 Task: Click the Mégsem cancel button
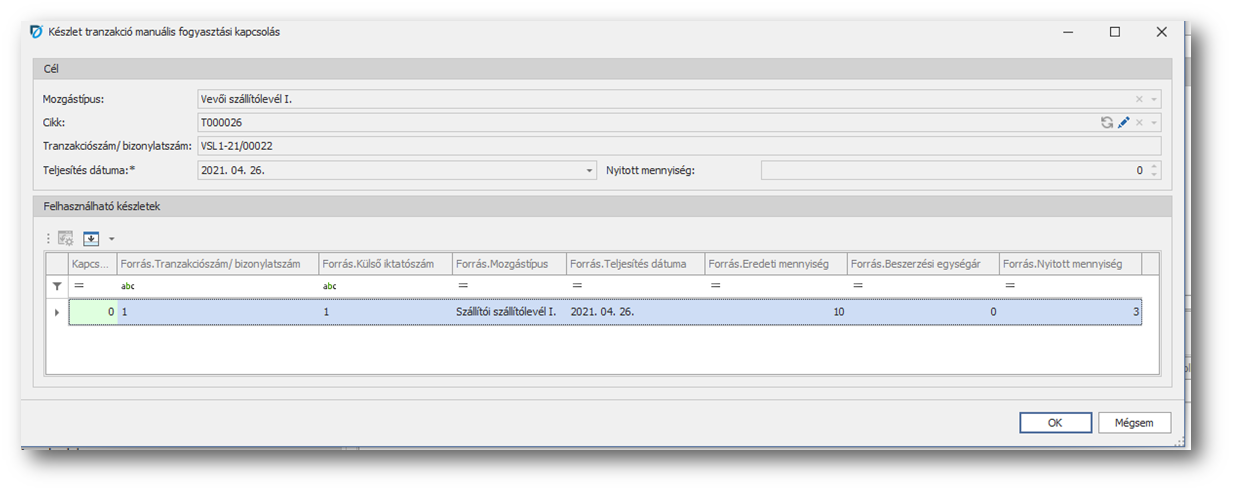pyautogui.click(x=1133, y=422)
